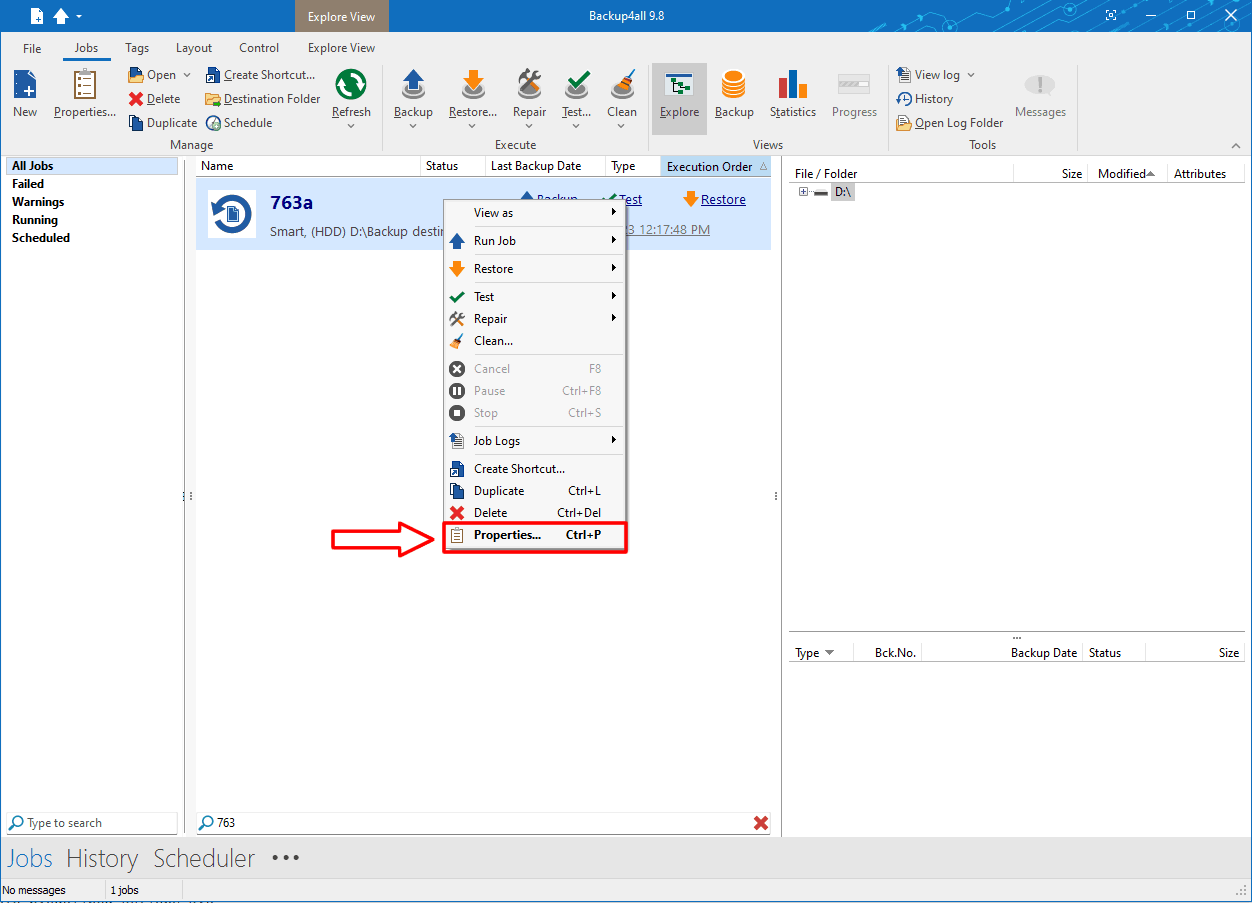Viewport: 1252px width, 903px height.
Task: Switch to the Backup view icon
Action: (734, 95)
